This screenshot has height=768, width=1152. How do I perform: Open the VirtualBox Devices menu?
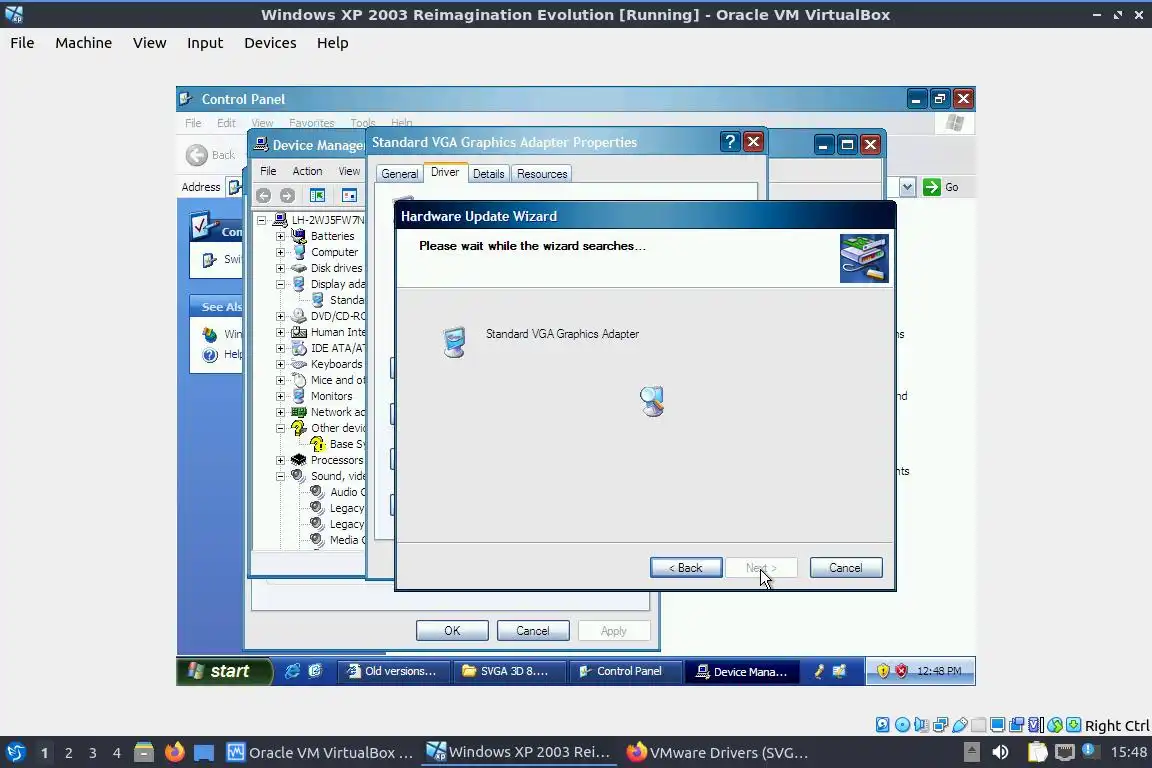click(x=270, y=43)
